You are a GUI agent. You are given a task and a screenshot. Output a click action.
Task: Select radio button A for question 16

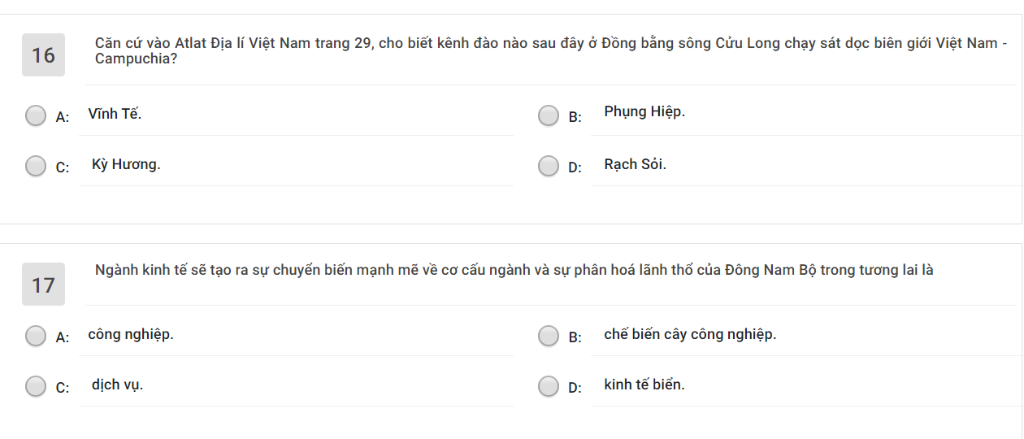[35, 116]
